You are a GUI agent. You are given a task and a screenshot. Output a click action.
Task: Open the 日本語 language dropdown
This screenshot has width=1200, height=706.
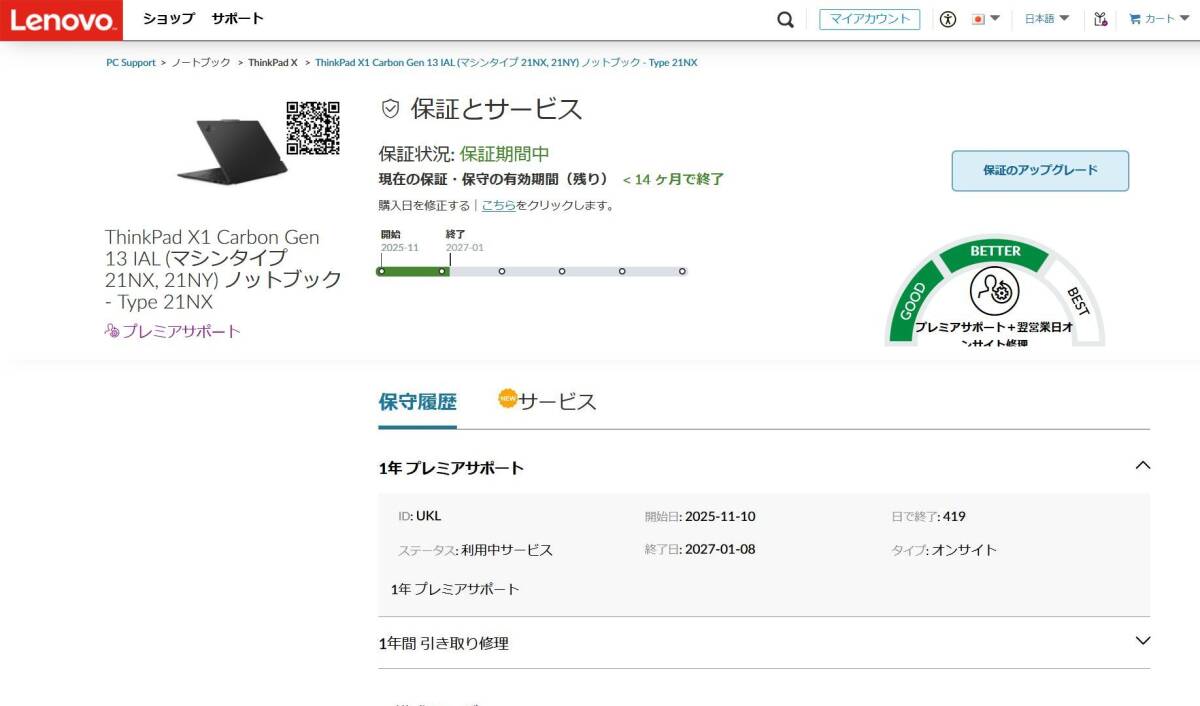[1043, 19]
